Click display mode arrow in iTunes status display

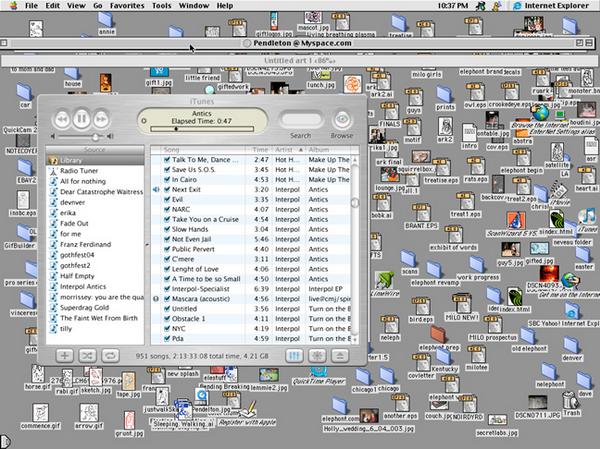click(144, 121)
